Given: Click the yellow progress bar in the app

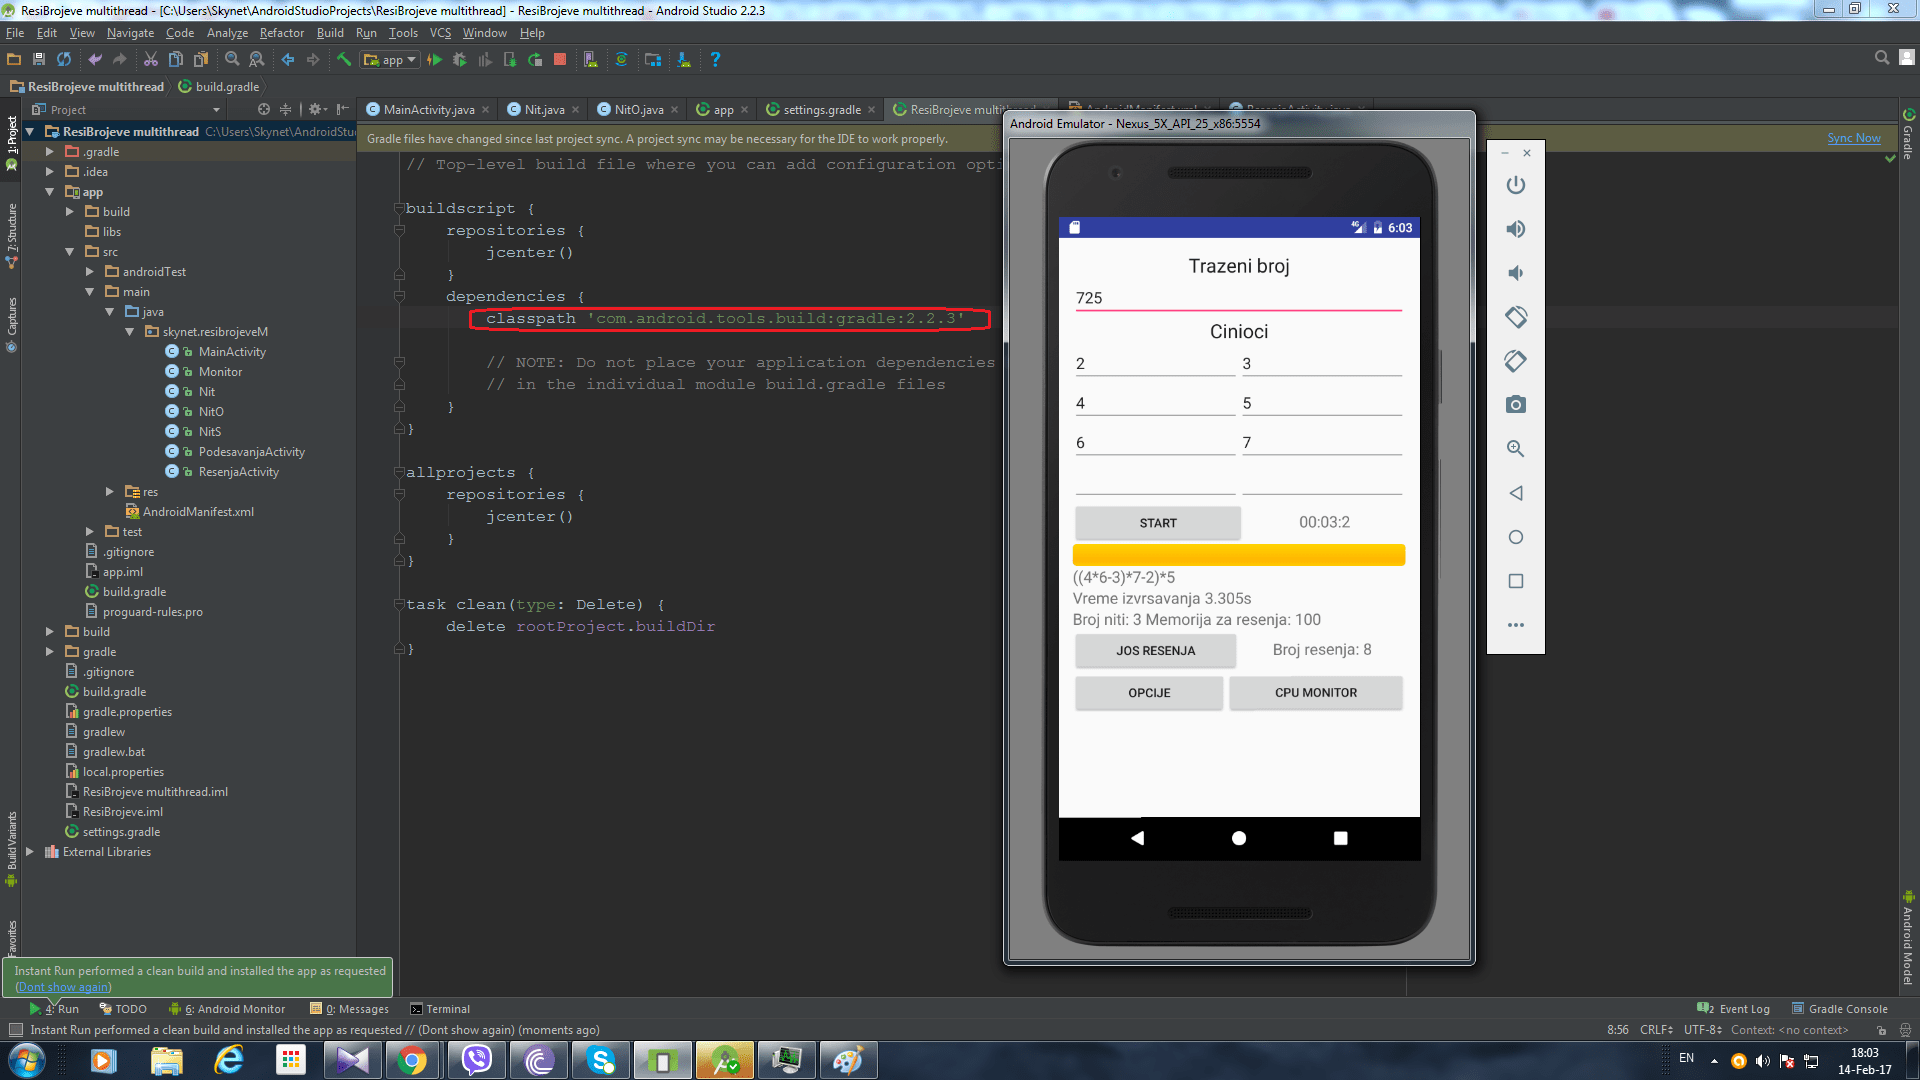Looking at the screenshot, I should coord(1238,554).
